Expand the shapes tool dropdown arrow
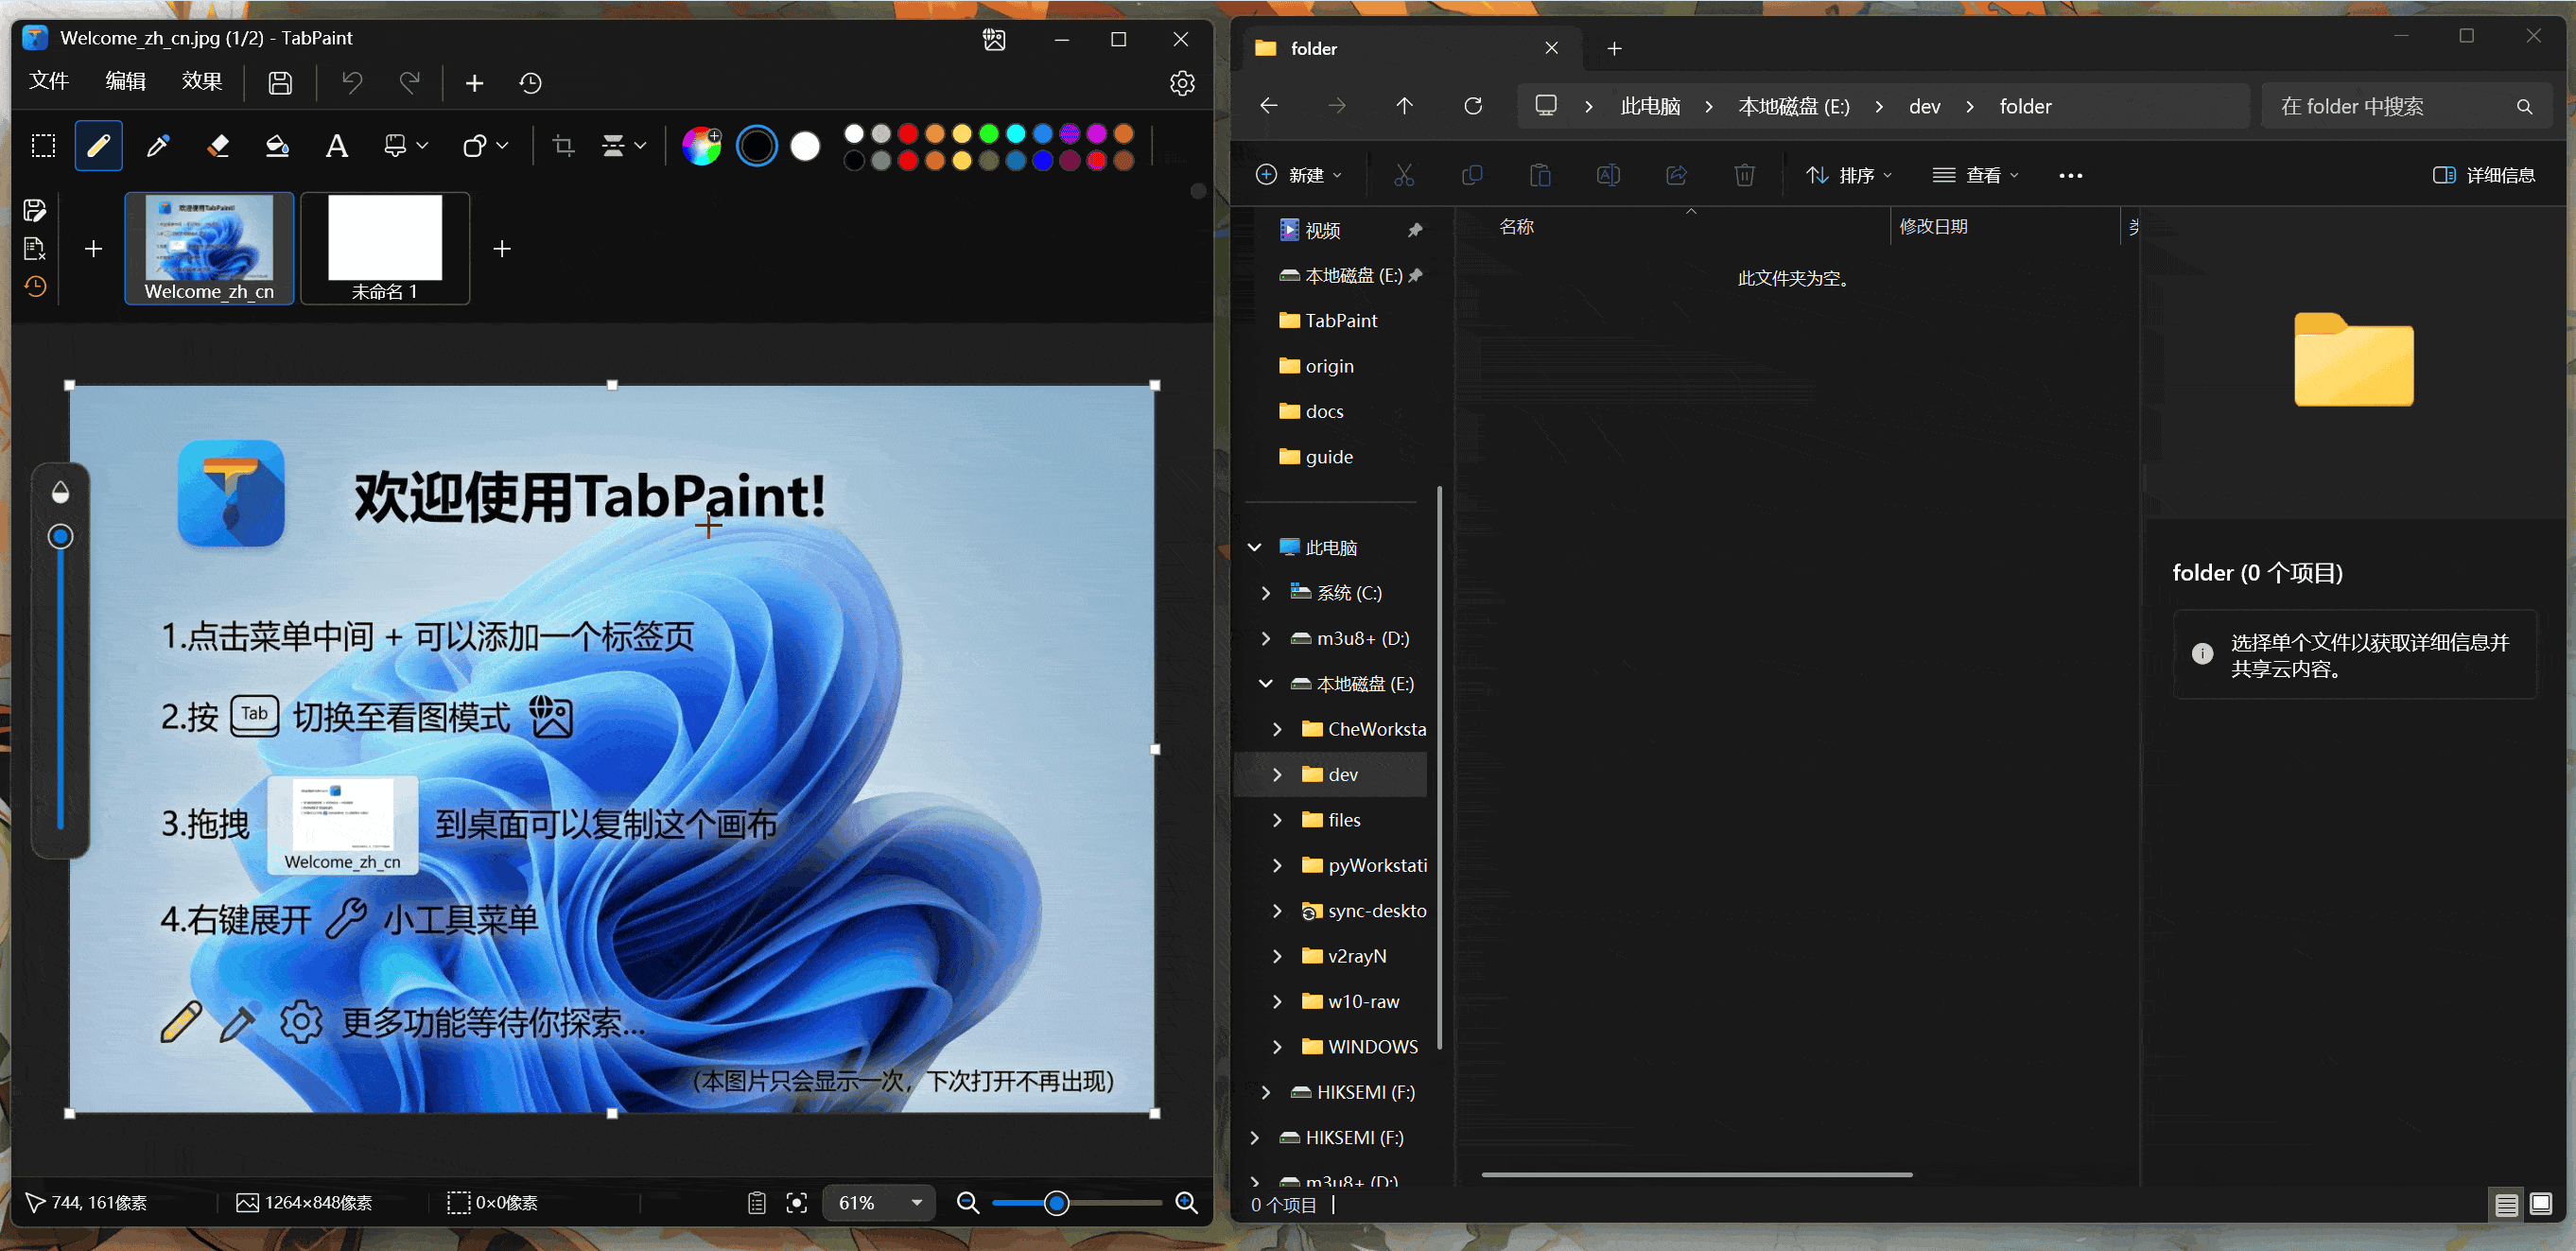The width and height of the screenshot is (2576, 1251). [x=502, y=146]
